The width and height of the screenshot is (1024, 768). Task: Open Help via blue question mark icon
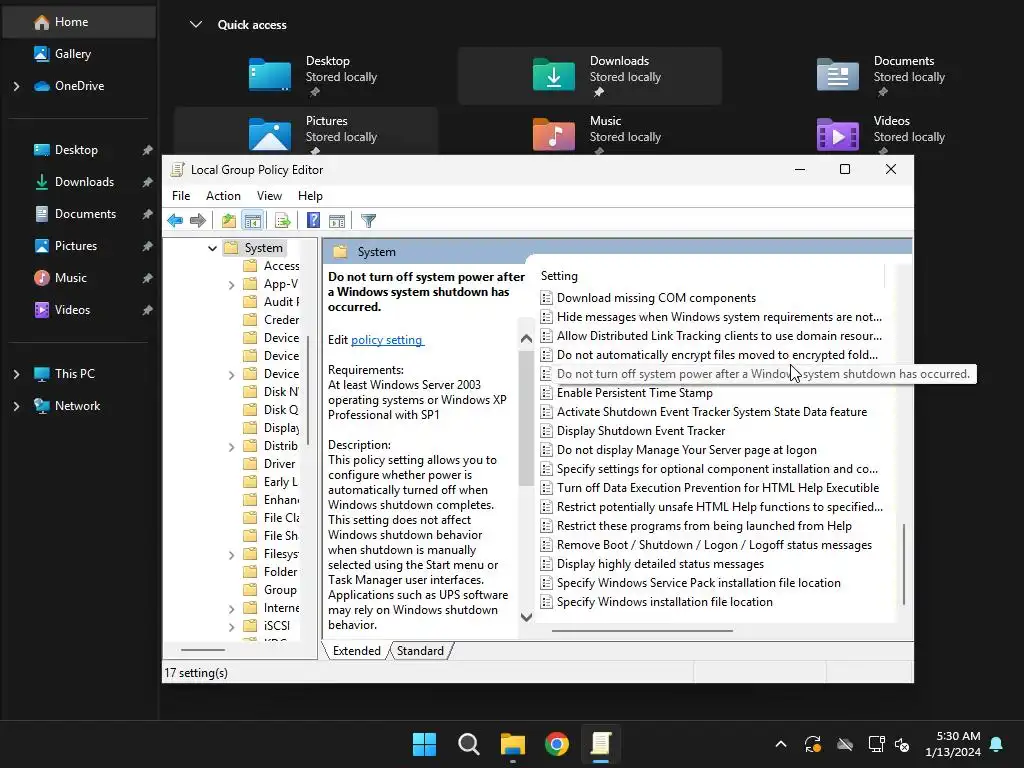point(313,221)
